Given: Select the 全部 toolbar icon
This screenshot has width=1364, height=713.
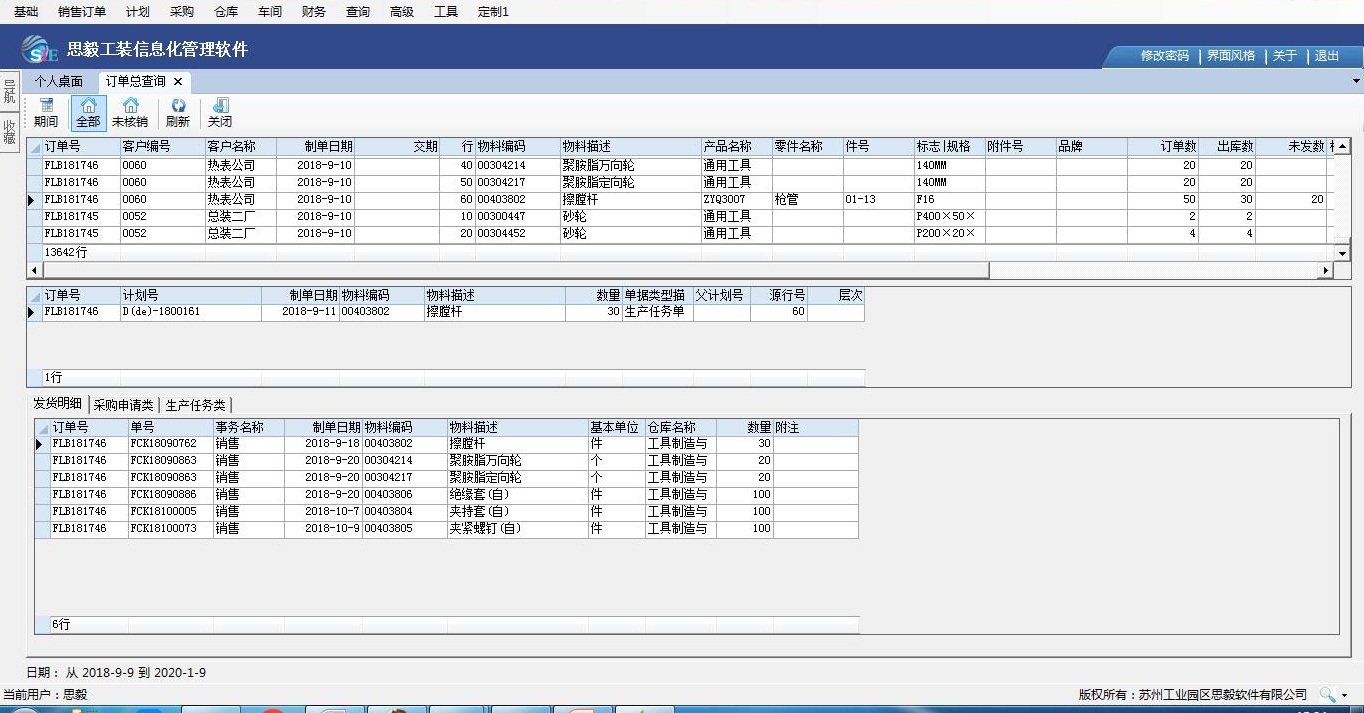Looking at the screenshot, I should (x=88, y=113).
